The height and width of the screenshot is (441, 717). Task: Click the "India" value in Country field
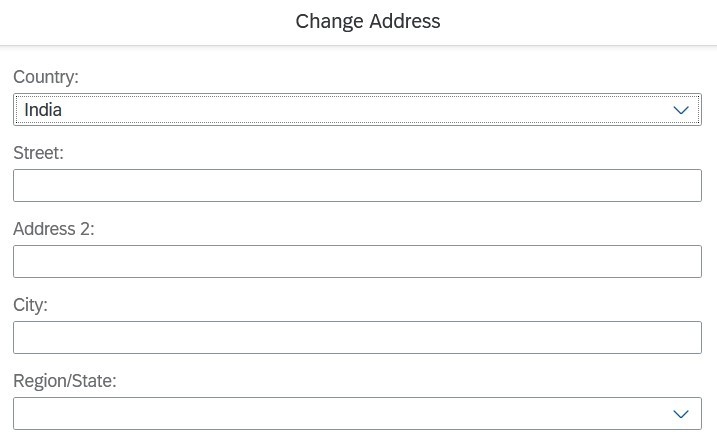pyautogui.click(x=43, y=110)
